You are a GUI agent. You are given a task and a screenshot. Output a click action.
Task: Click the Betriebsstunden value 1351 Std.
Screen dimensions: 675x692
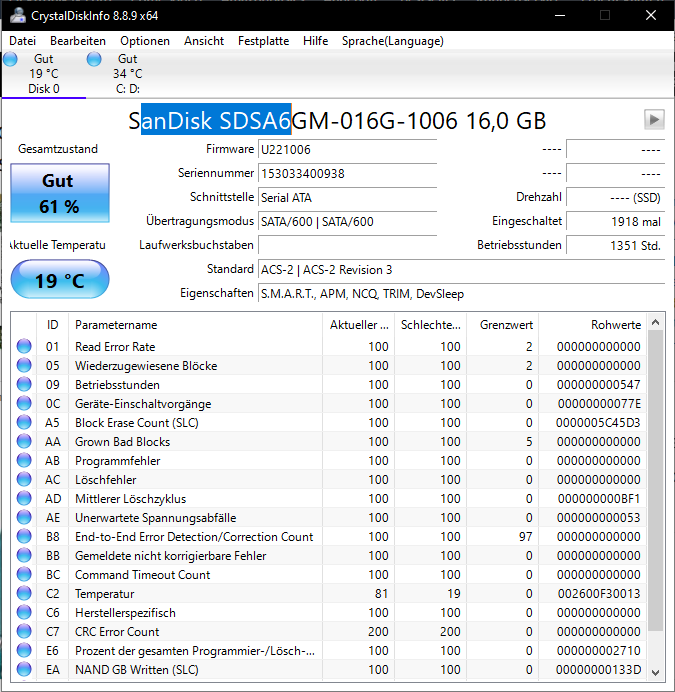(x=615, y=245)
